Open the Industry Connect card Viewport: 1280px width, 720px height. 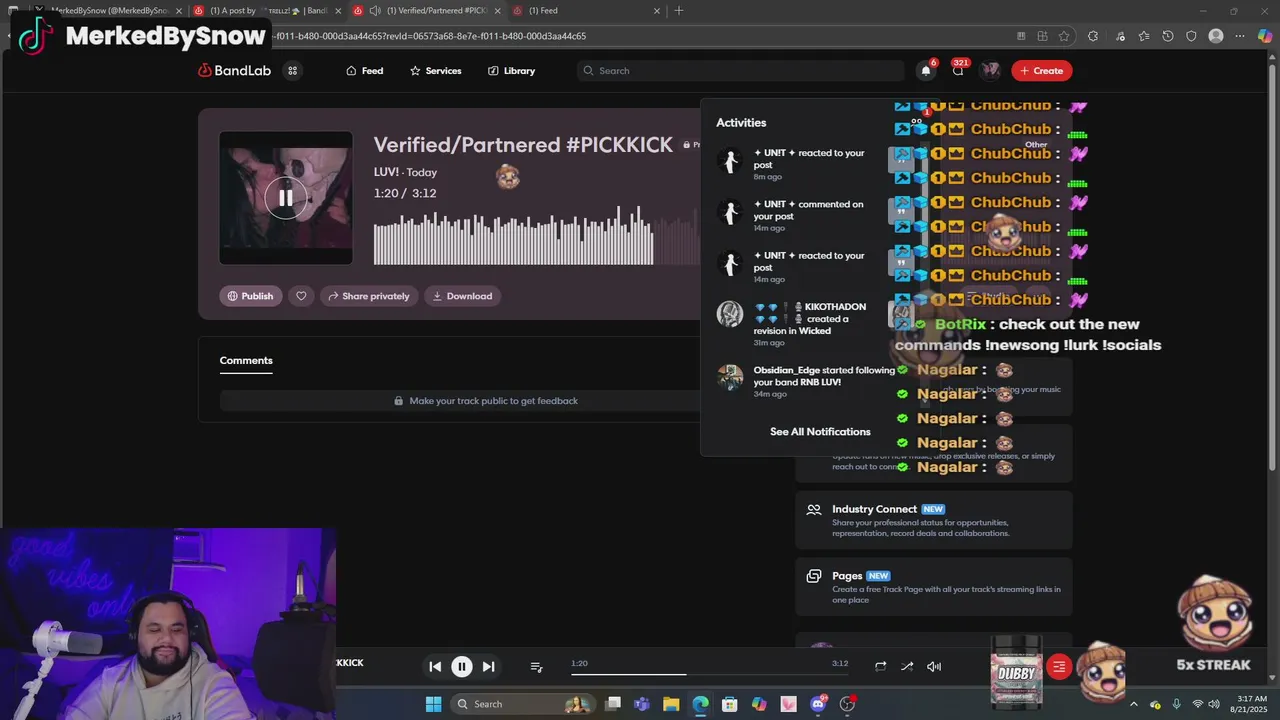click(x=934, y=520)
